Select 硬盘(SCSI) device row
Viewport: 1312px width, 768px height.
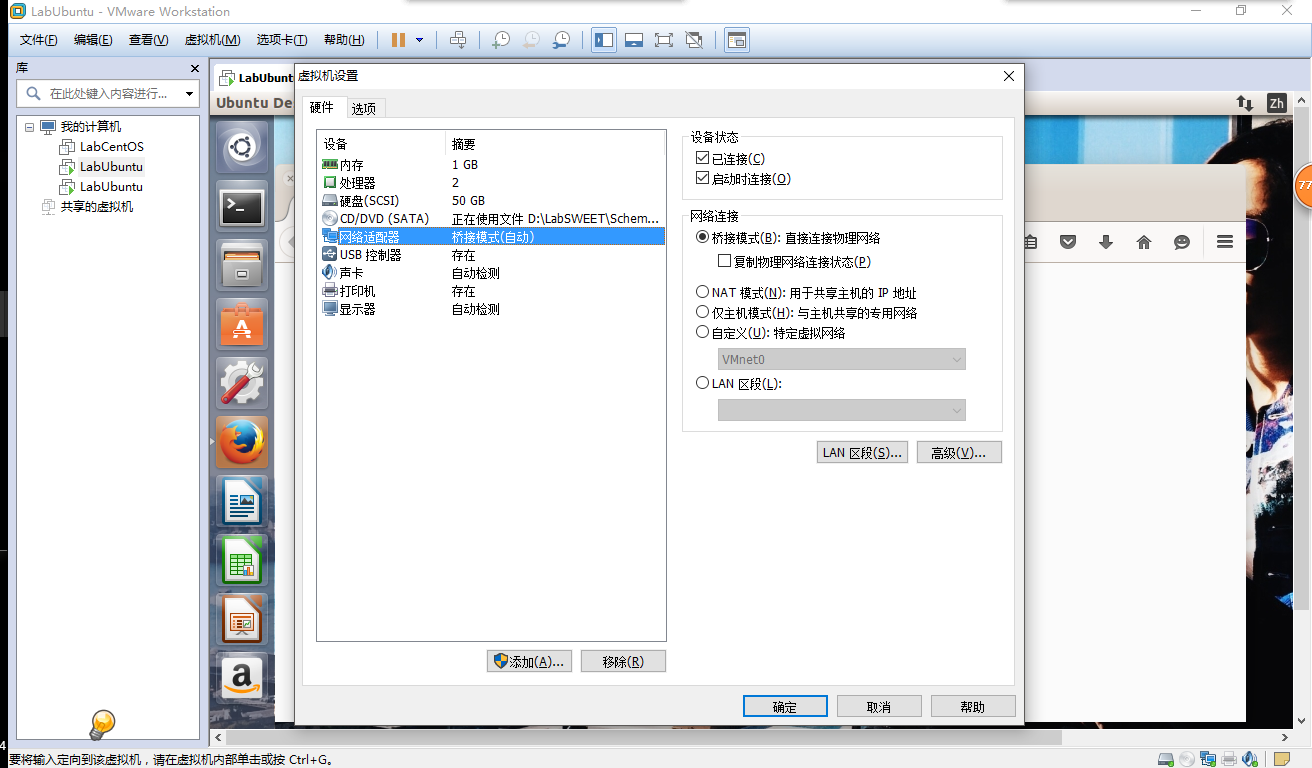pyautogui.click(x=491, y=201)
